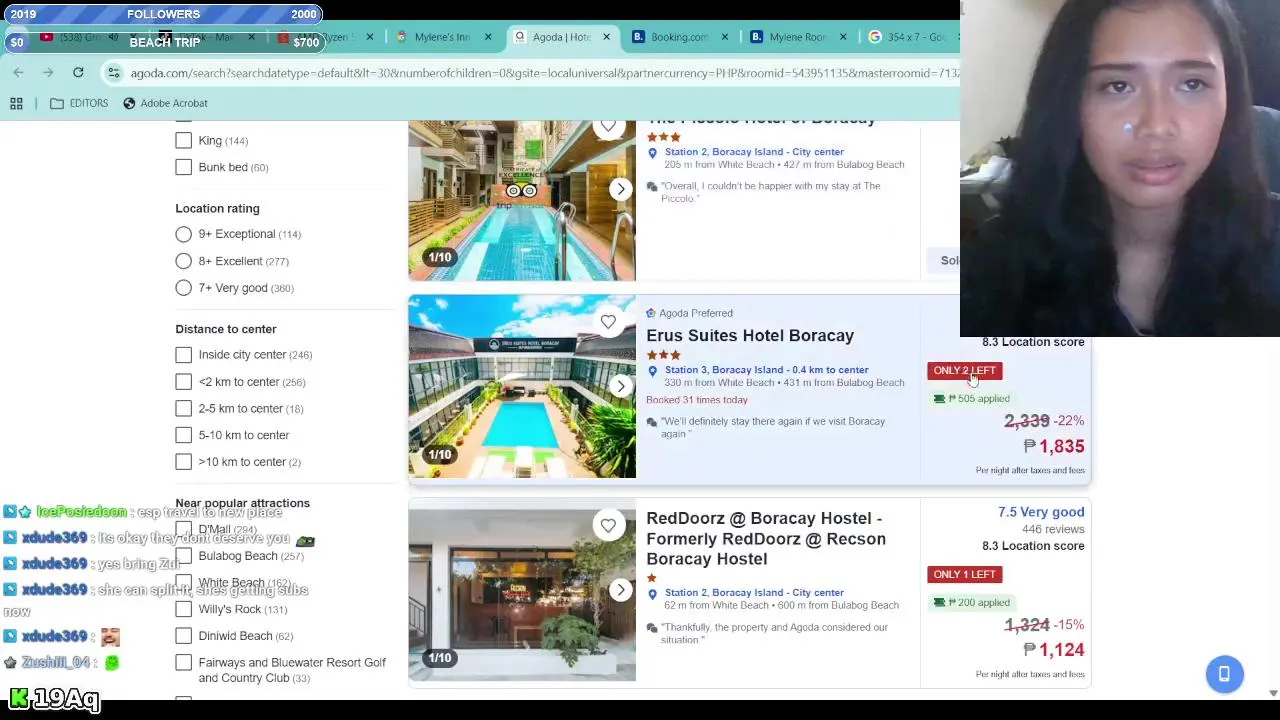Open RedDoorz Boracay Hostel lobby photo

(521, 590)
